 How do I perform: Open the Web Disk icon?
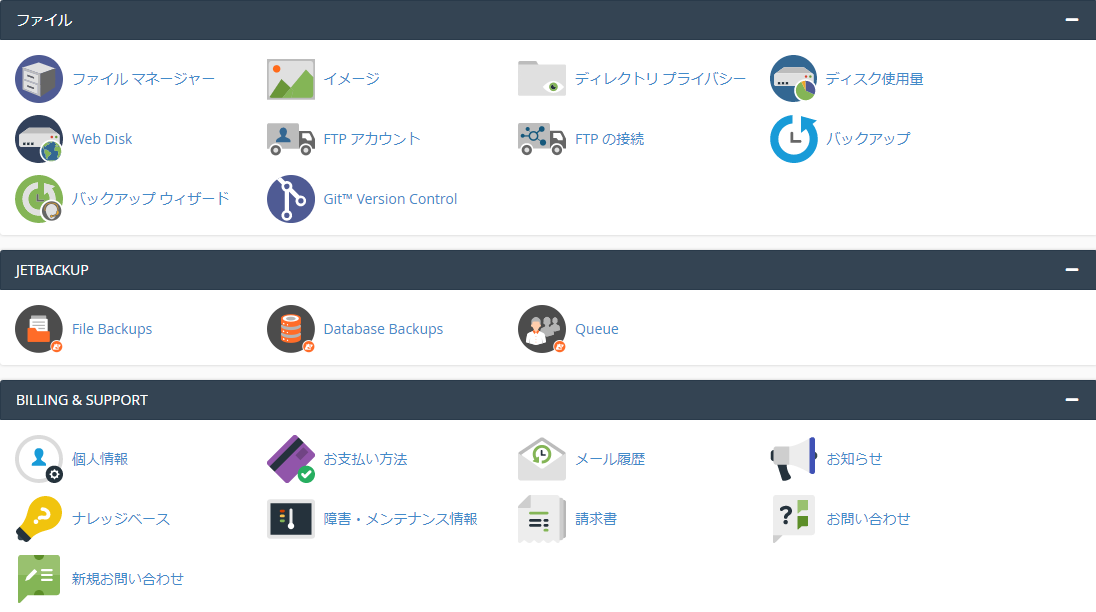point(39,139)
